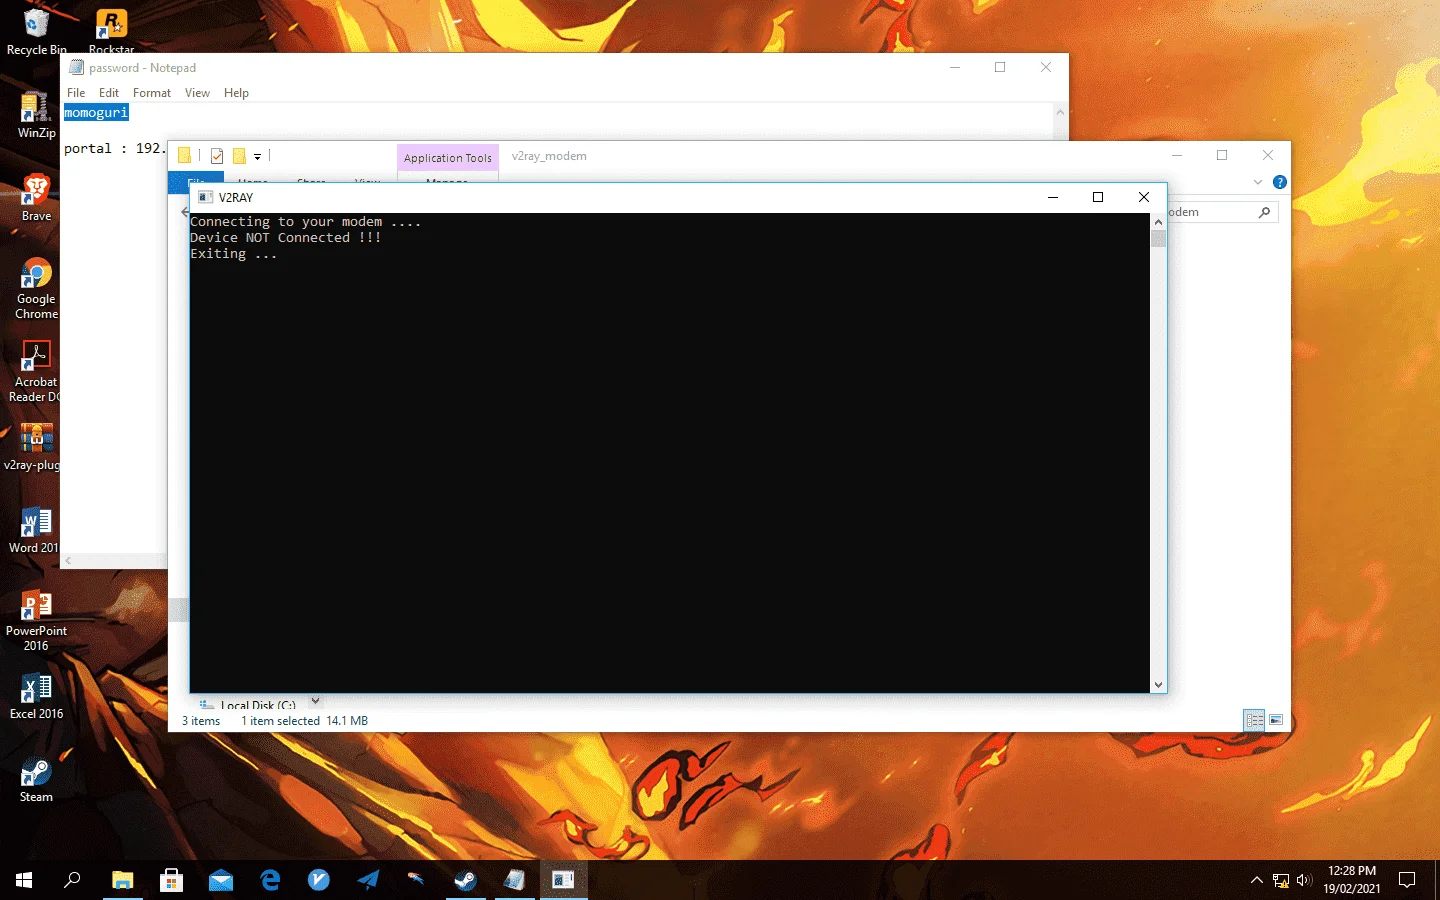Open the network status tray icon
The image size is (1440, 900).
1281,880
